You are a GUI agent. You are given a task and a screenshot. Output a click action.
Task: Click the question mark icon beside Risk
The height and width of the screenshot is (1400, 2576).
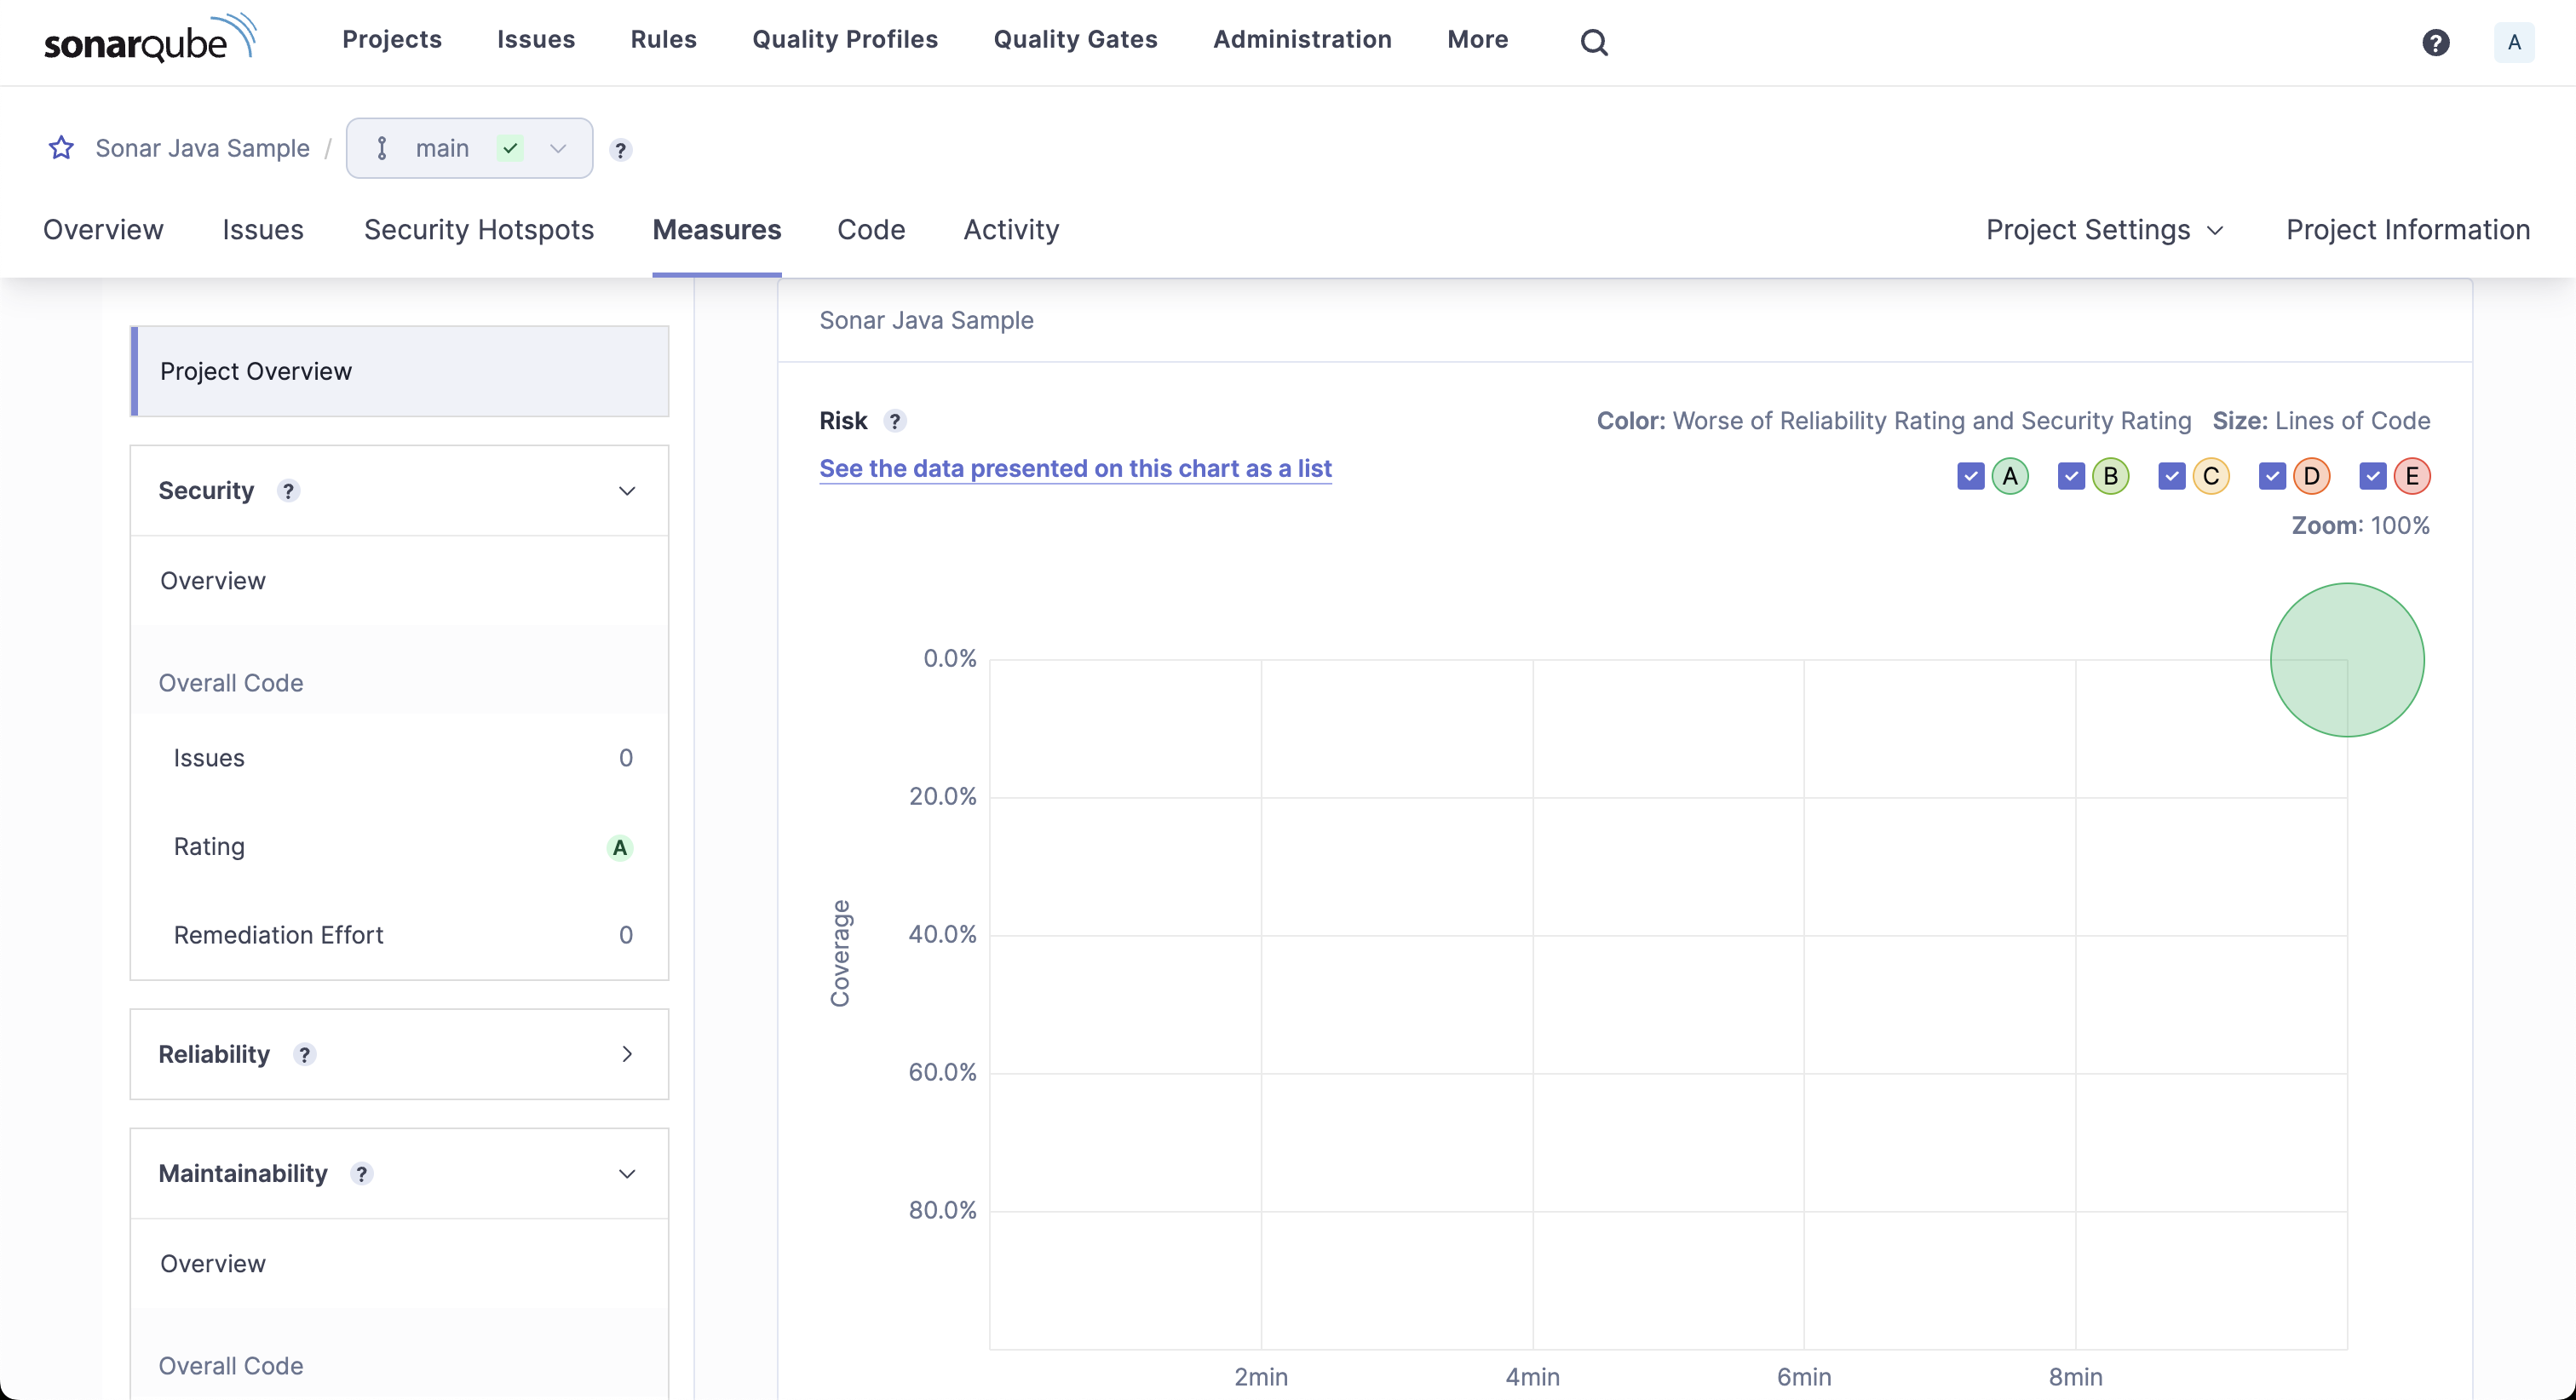(x=895, y=421)
